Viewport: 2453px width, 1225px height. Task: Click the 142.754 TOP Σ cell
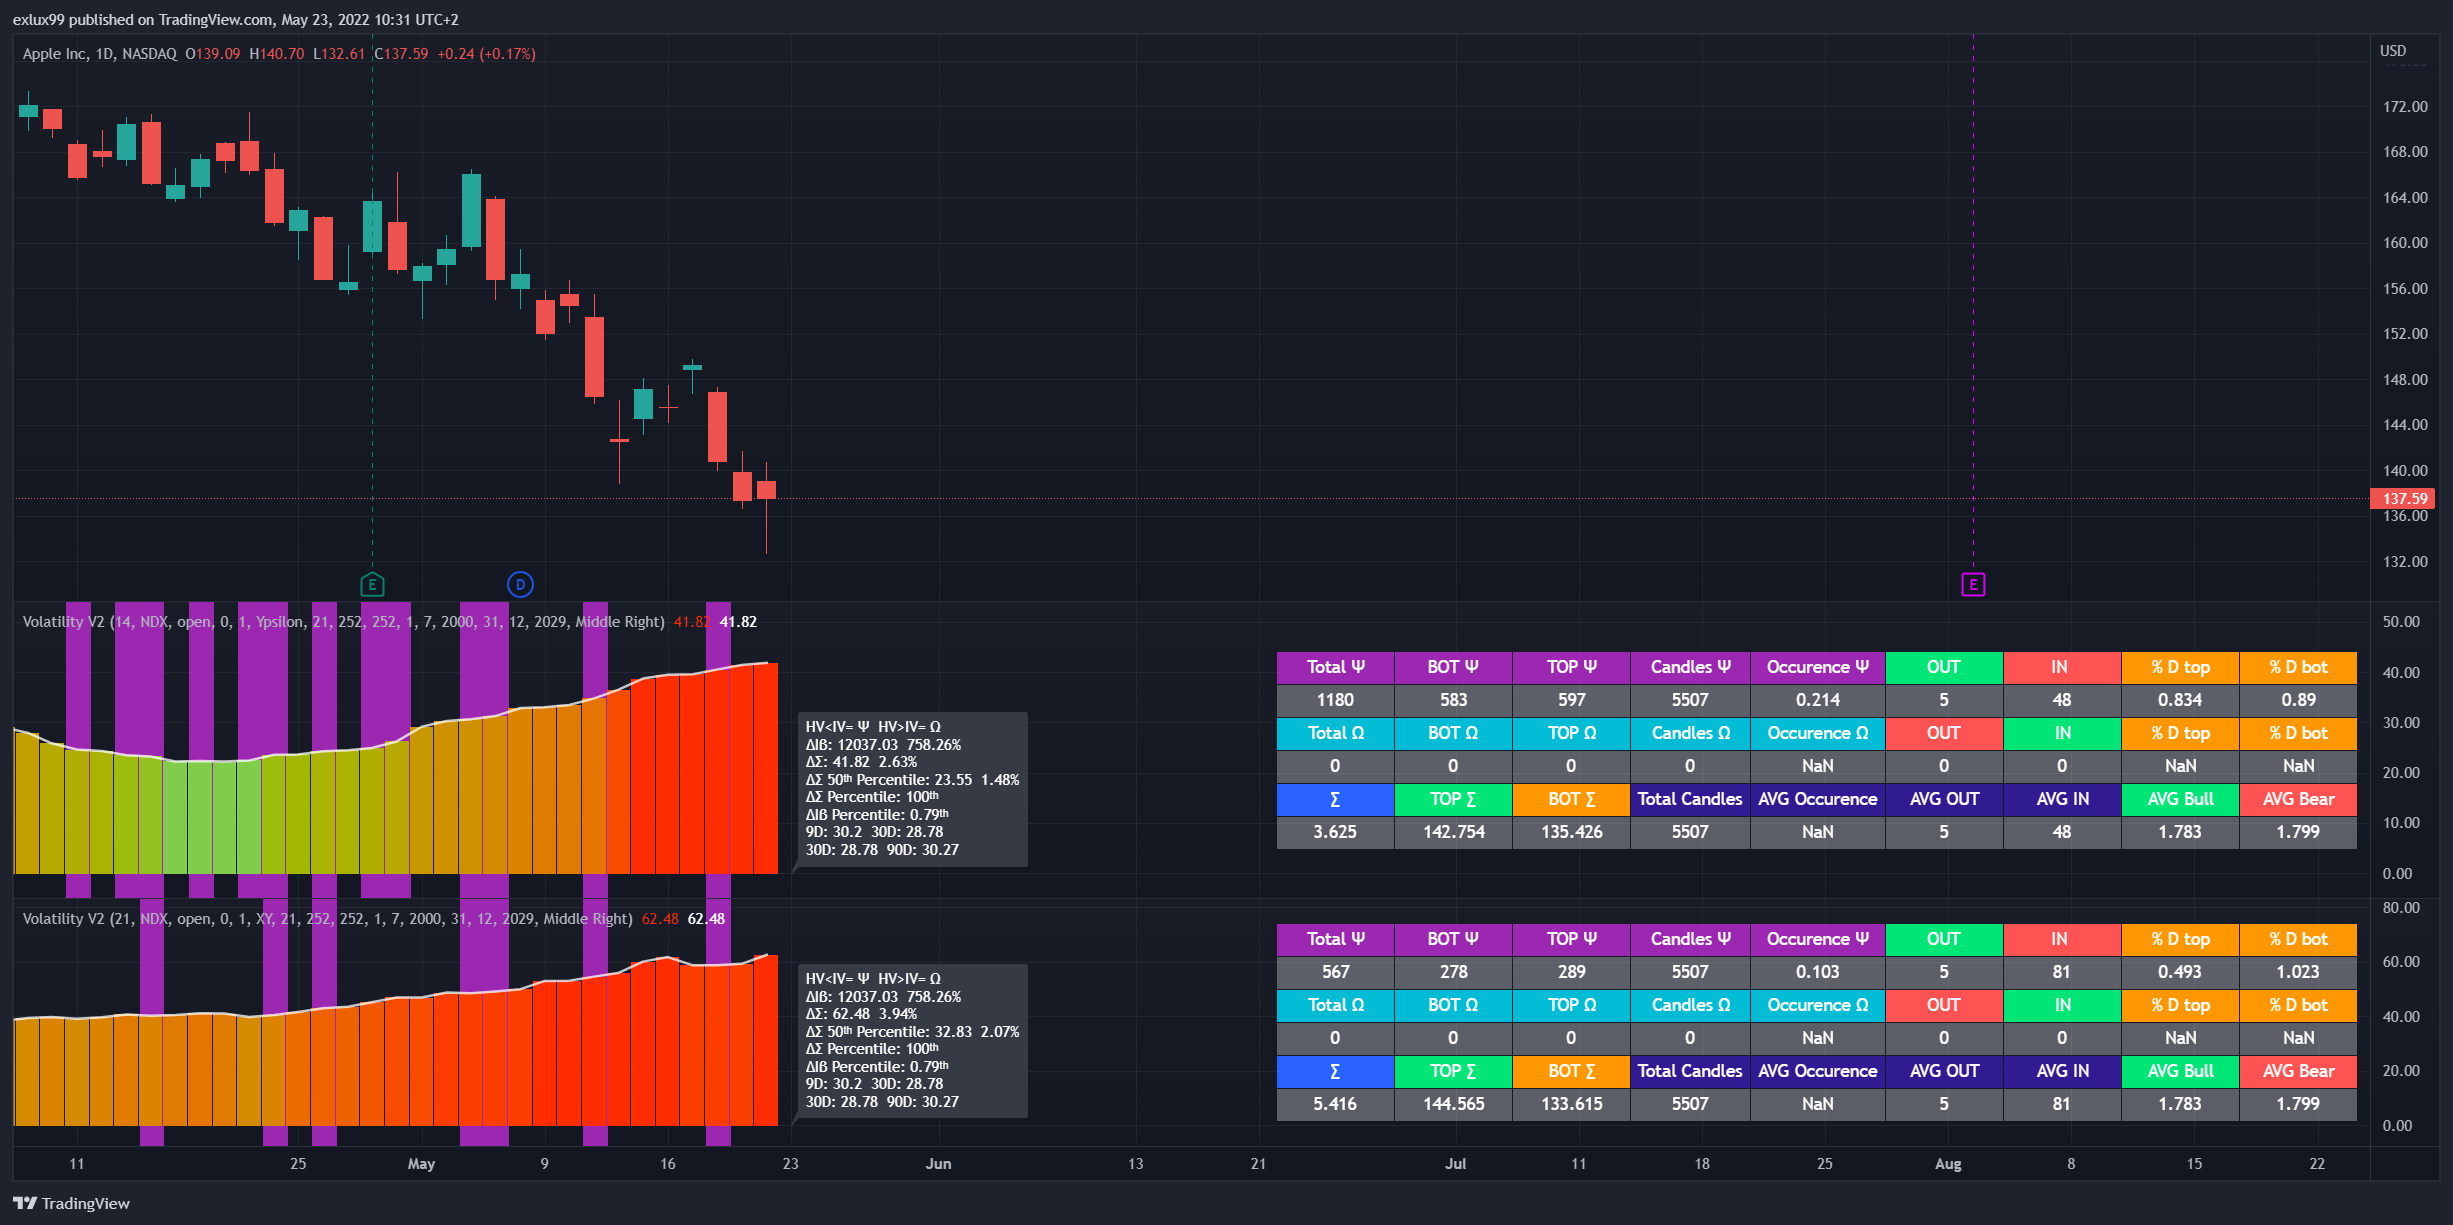pos(1453,832)
